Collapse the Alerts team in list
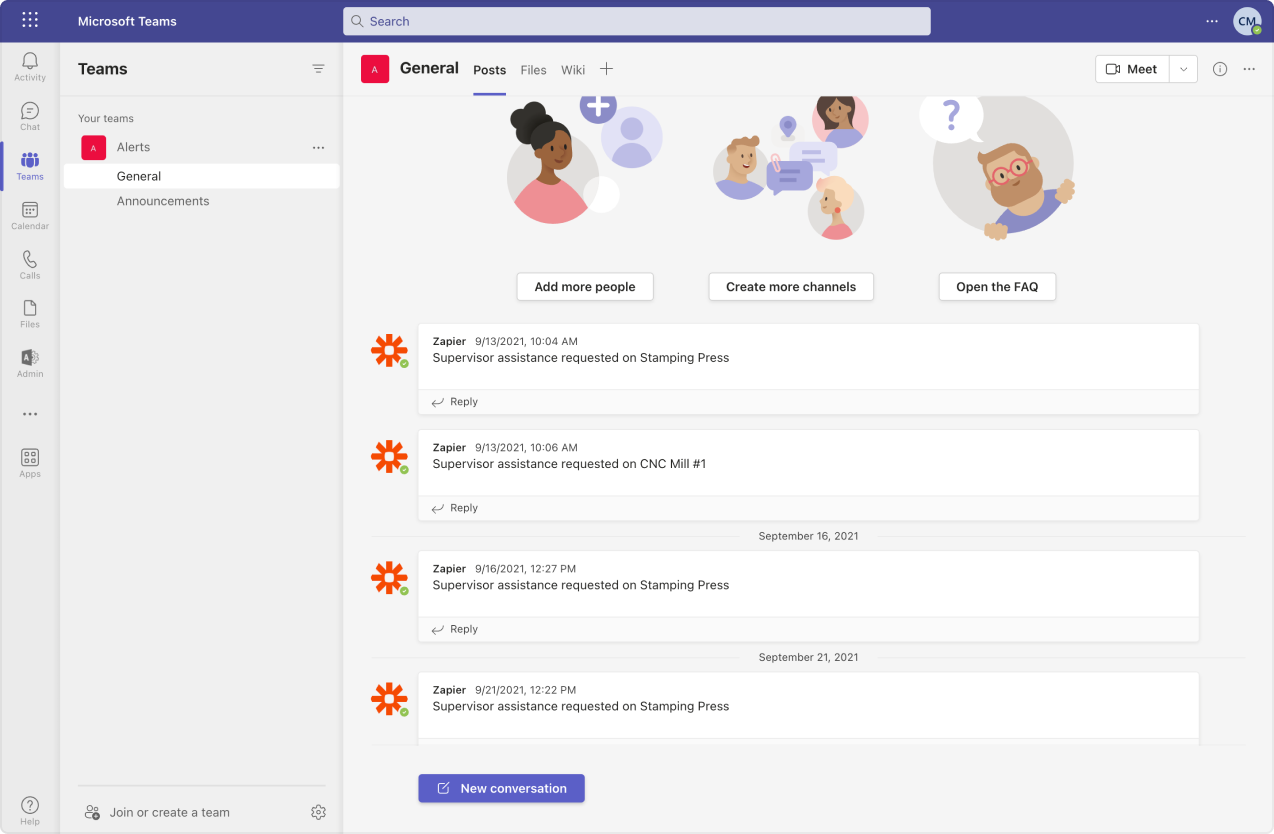The width and height of the screenshot is (1274, 834). [x=133, y=147]
